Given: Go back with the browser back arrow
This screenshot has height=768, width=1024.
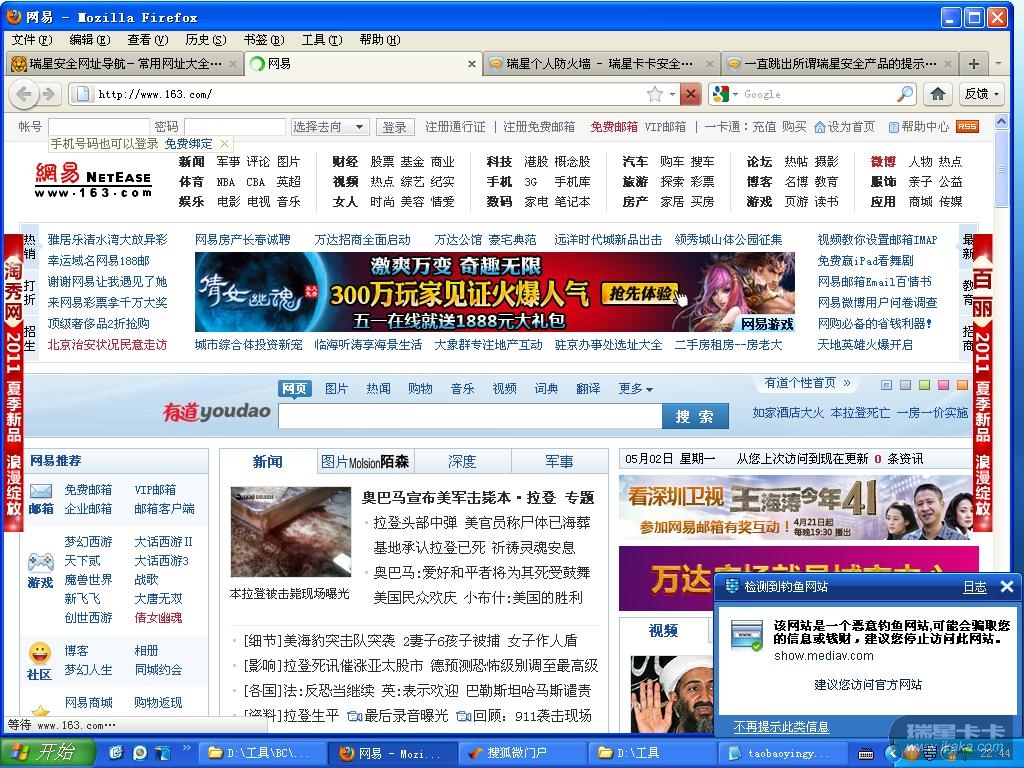Looking at the screenshot, I should pyautogui.click(x=23, y=94).
